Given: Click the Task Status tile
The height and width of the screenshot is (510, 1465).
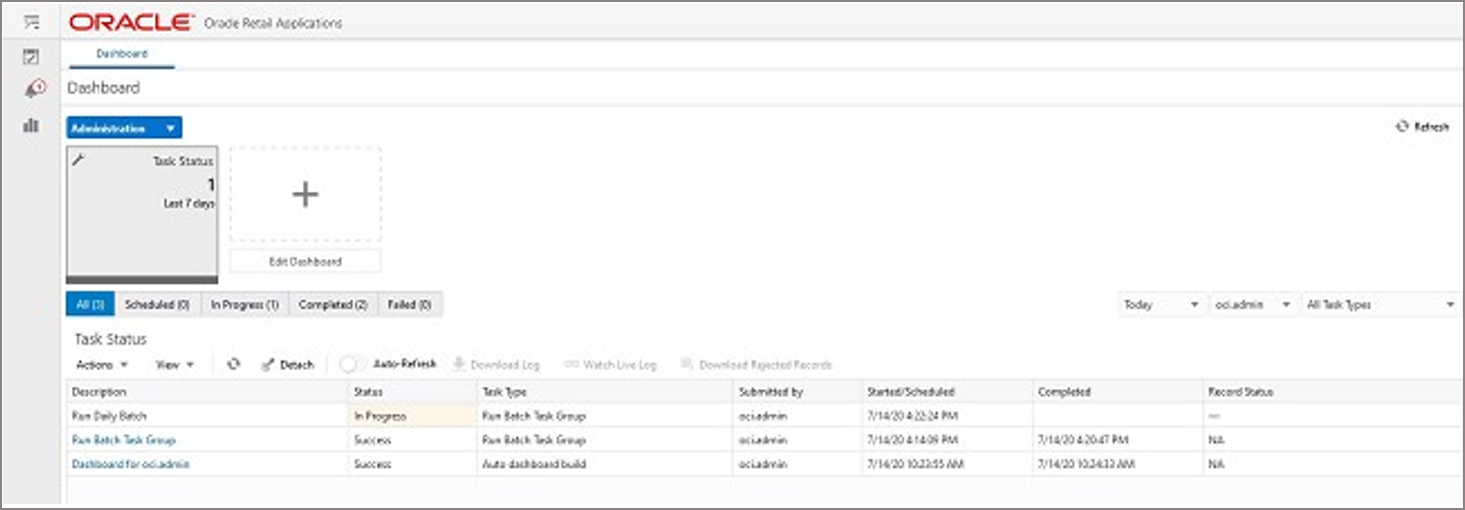Looking at the screenshot, I should coord(141,214).
